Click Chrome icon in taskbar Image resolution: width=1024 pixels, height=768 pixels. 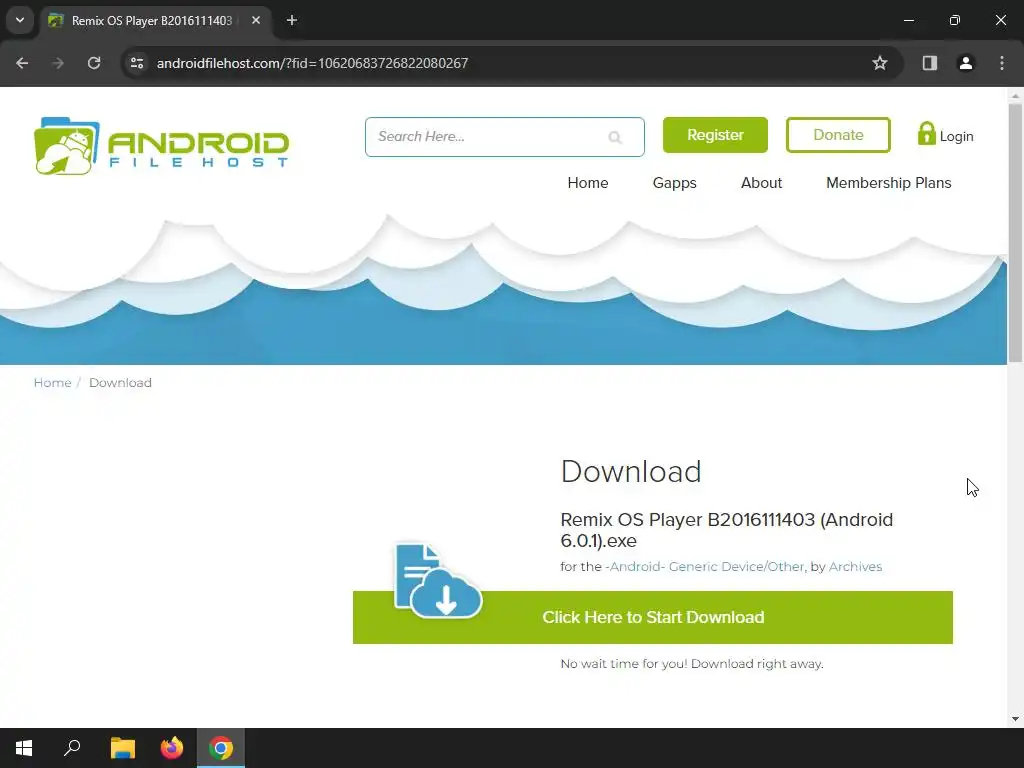[x=221, y=748]
